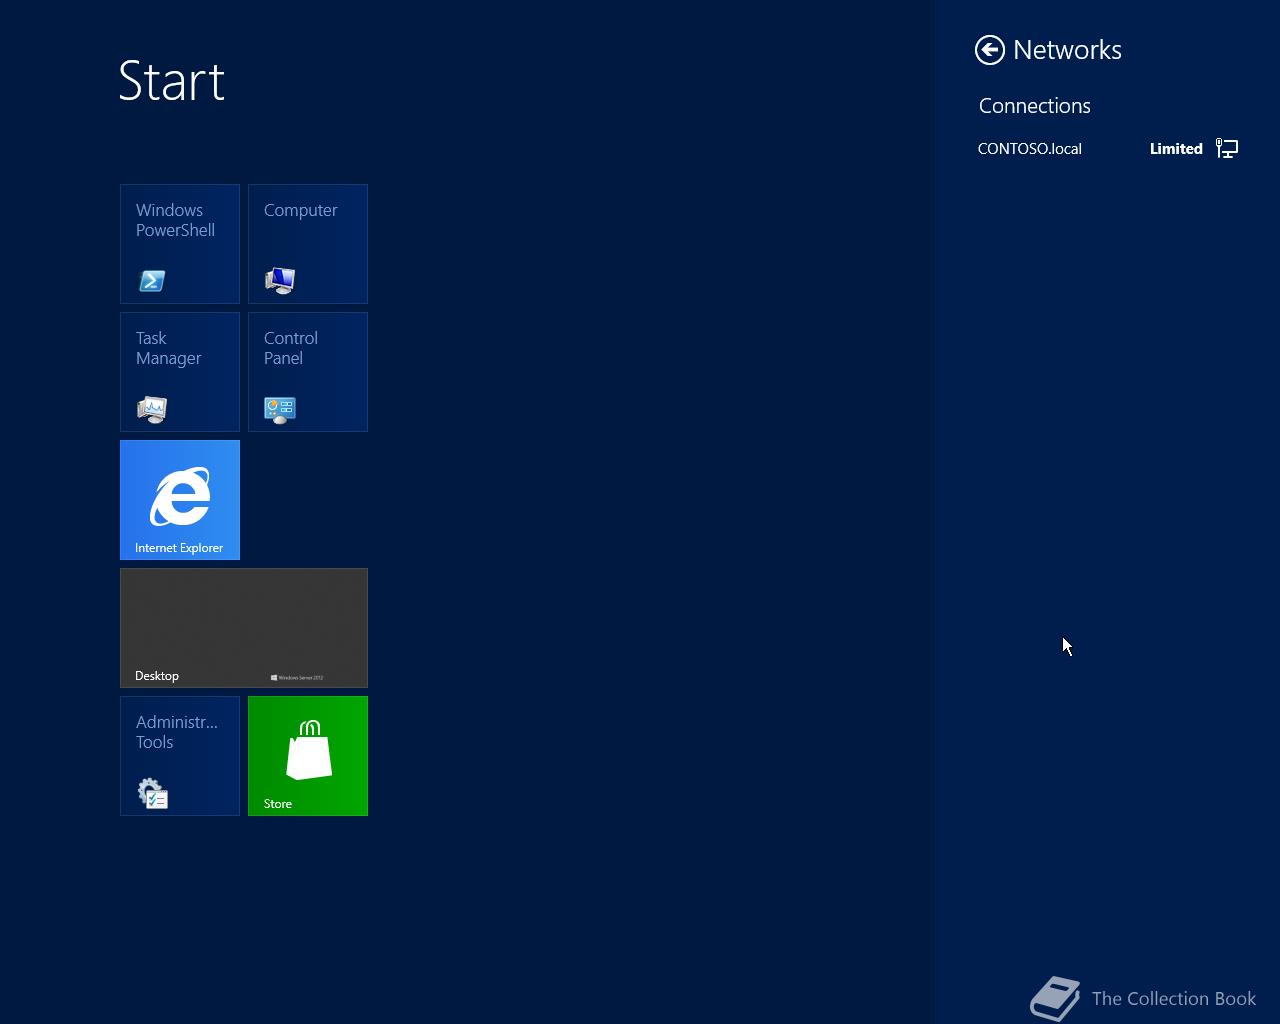Launch Internet Explorer tile
The height and width of the screenshot is (1024, 1280).
point(180,500)
